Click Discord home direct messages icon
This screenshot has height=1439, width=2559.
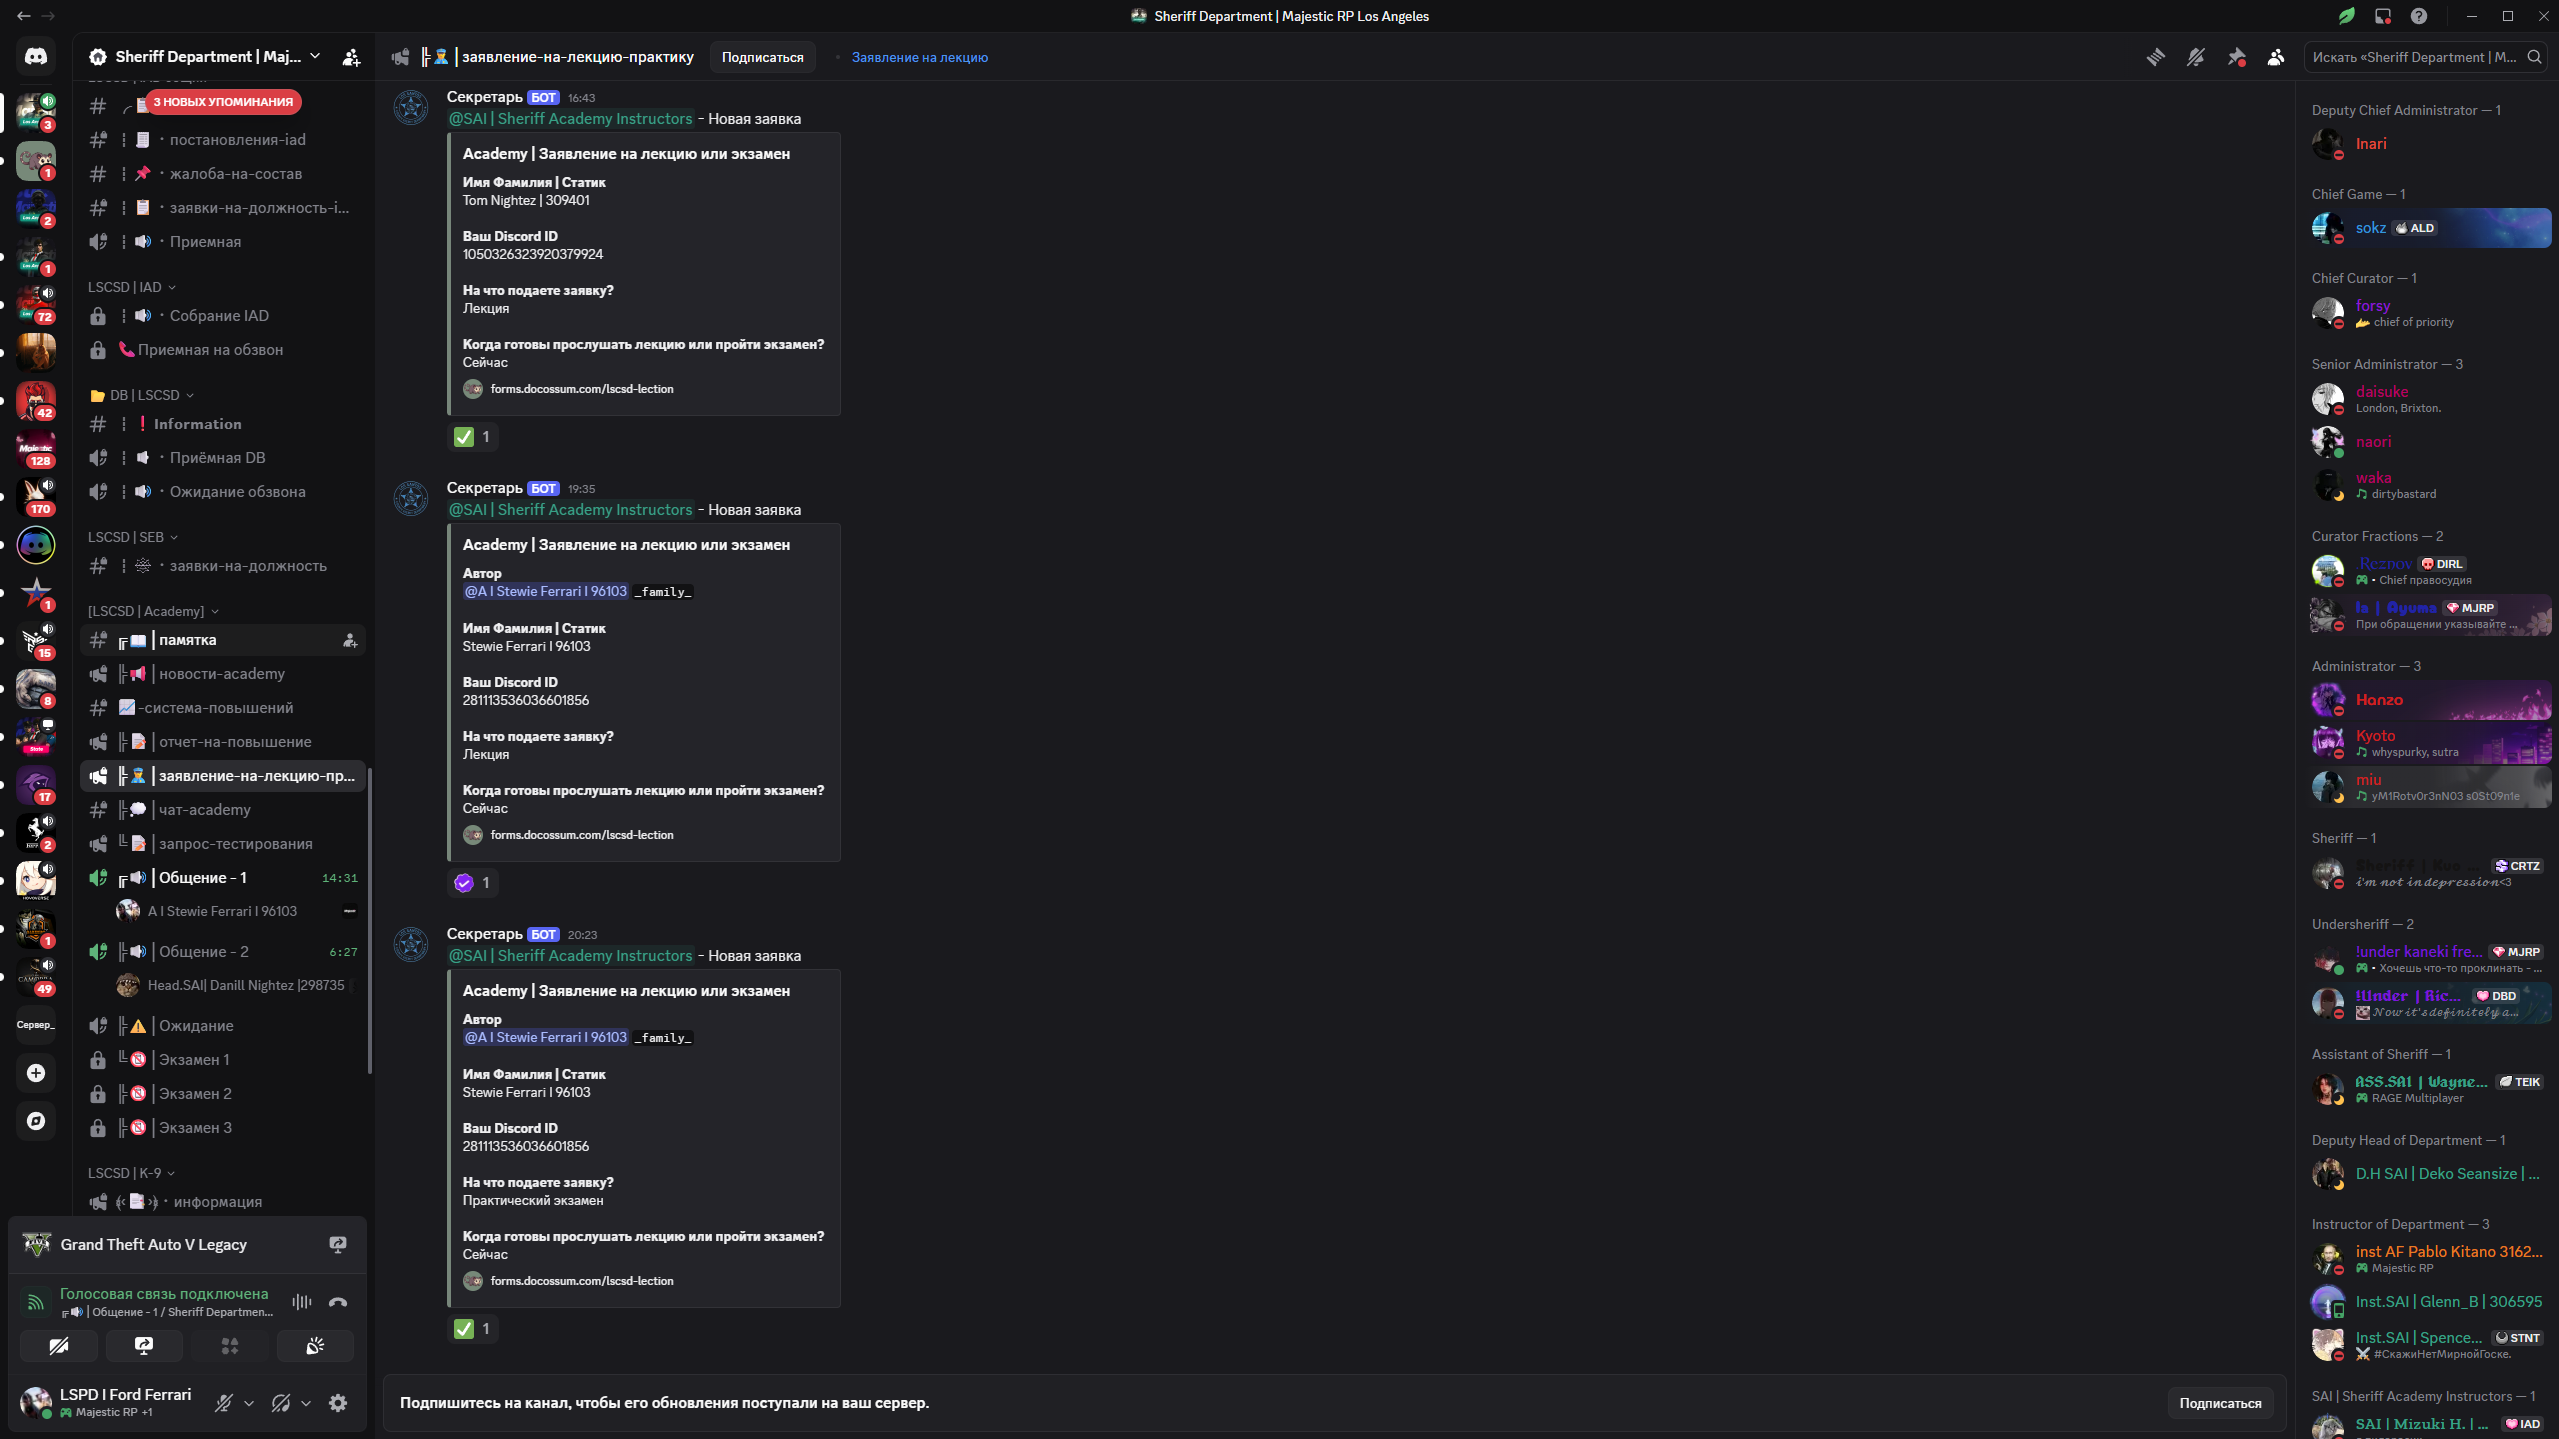[x=36, y=57]
